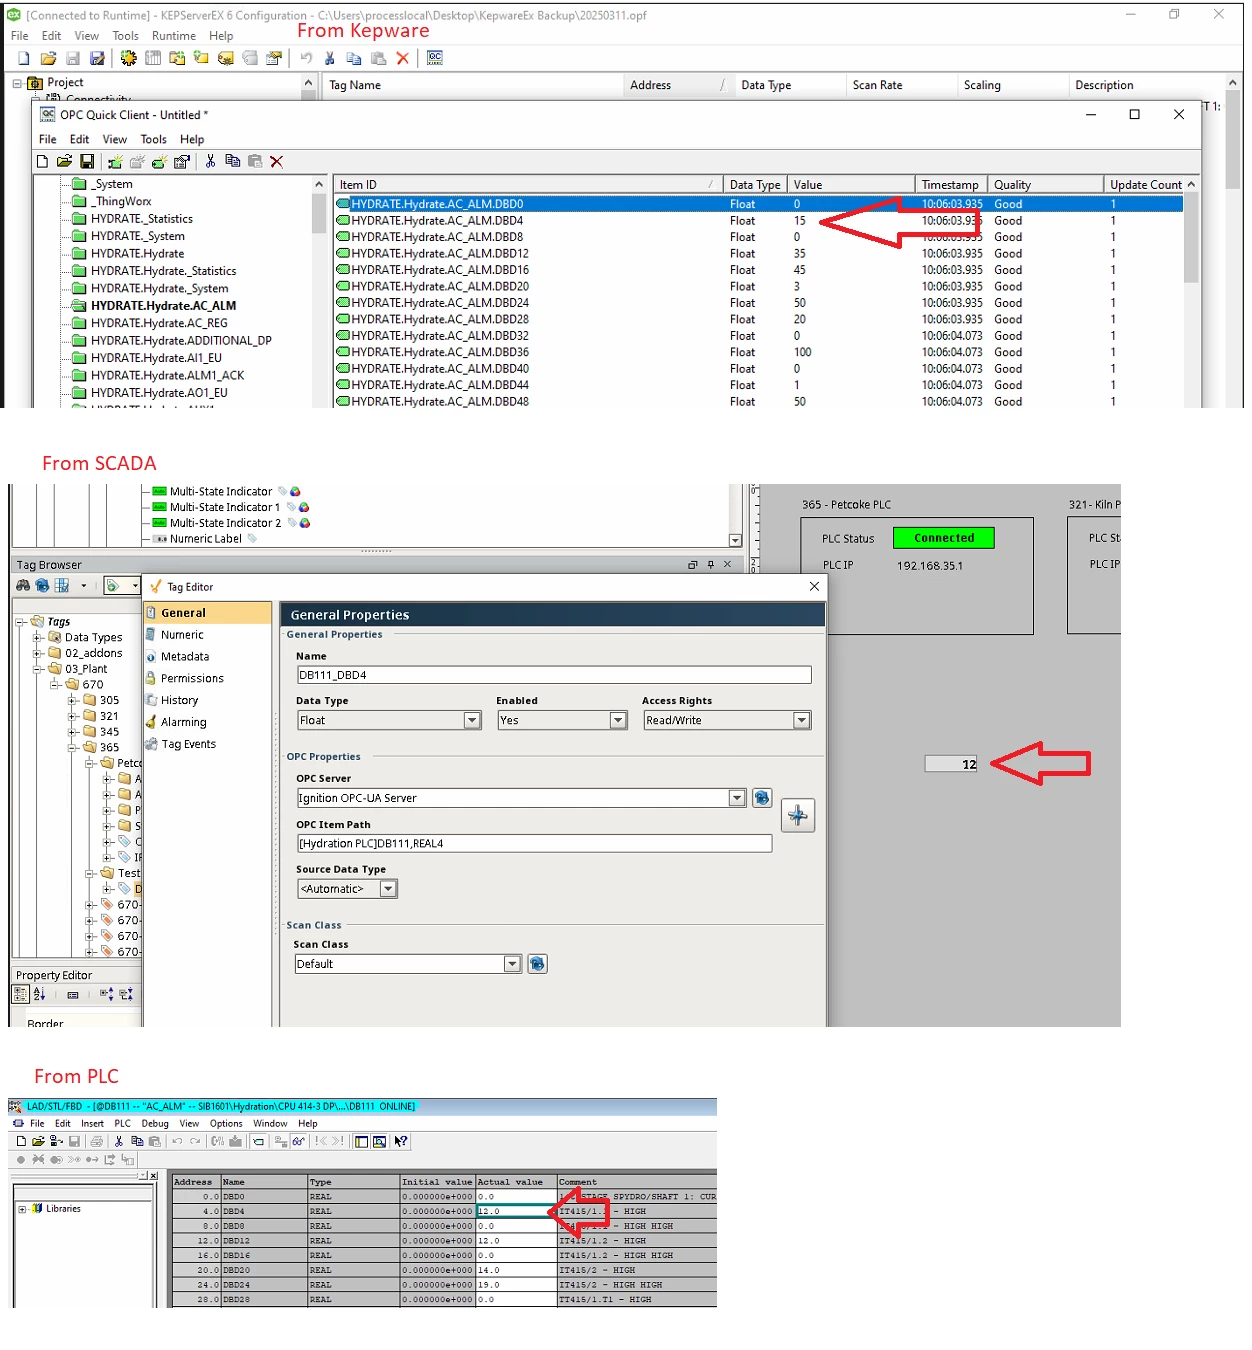Click the OPC Item Path input field

click(534, 843)
